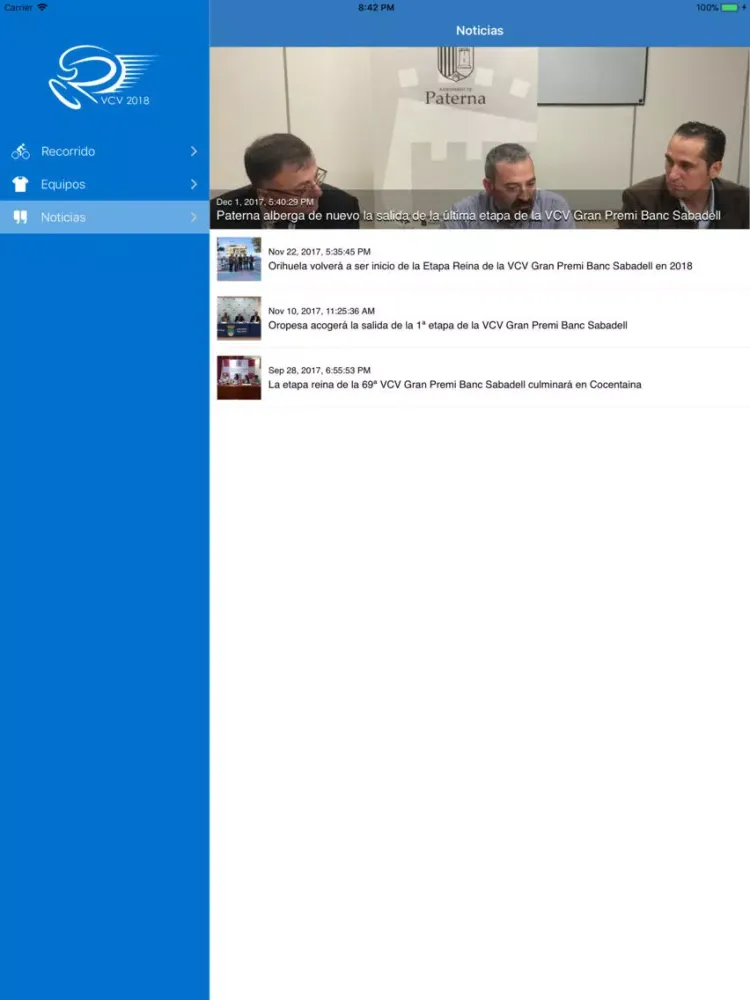Tap the Paterna featured banner photo

[x=480, y=138]
